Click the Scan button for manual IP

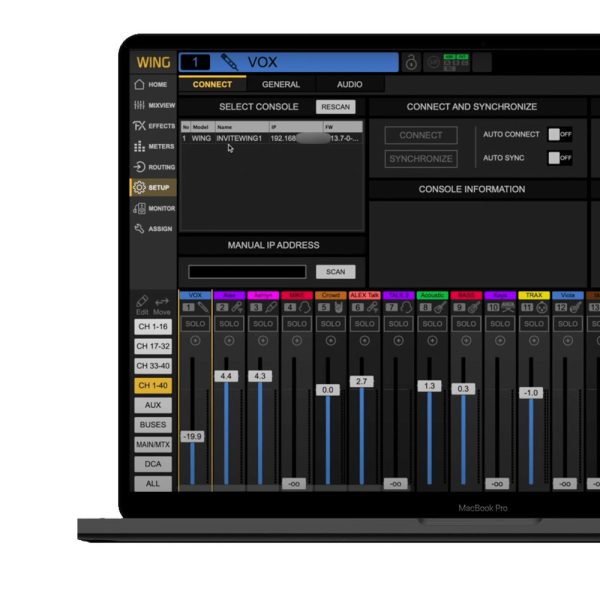[x=336, y=272]
